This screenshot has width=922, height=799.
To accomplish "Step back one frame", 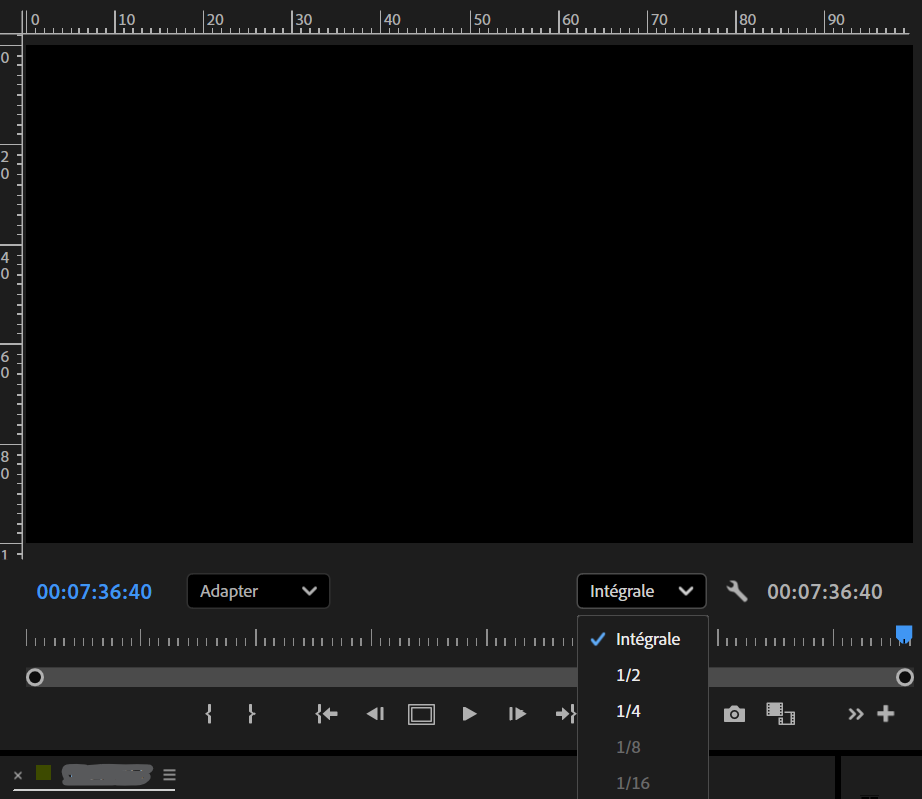I will pyautogui.click(x=375, y=714).
